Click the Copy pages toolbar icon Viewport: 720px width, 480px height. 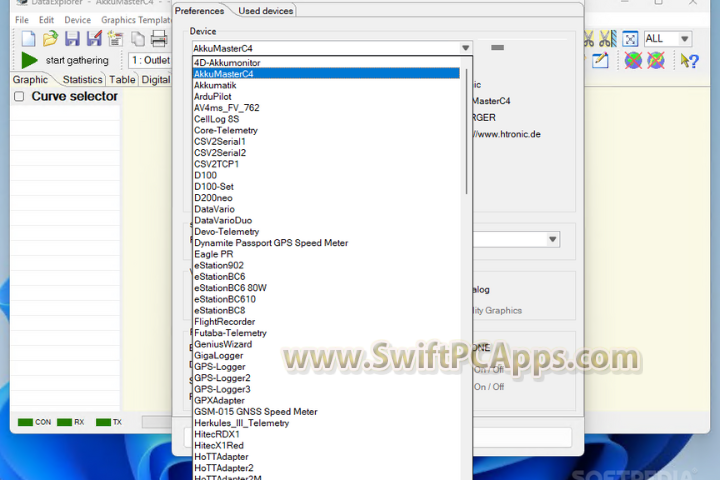tap(137, 39)
